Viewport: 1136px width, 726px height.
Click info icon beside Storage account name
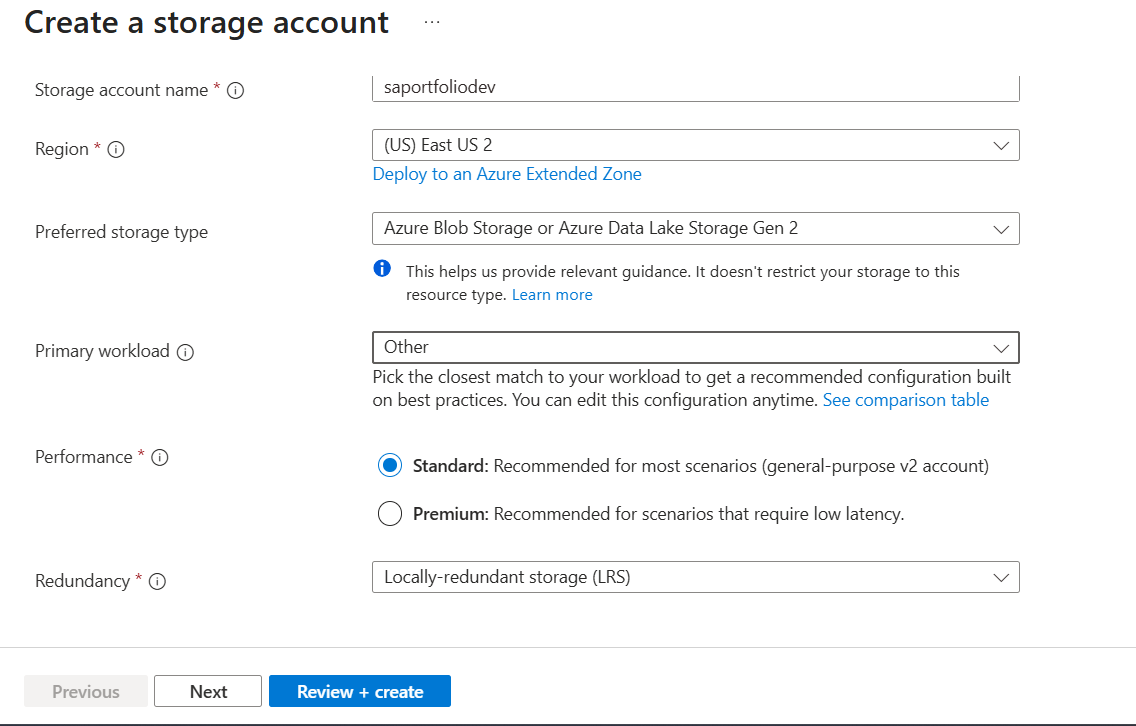tap(236, 91)
